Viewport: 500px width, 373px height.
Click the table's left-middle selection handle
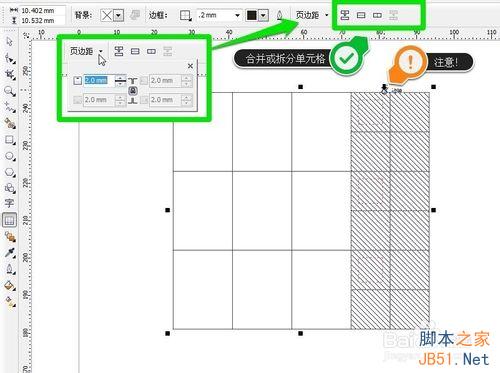[x=168, y=210]
